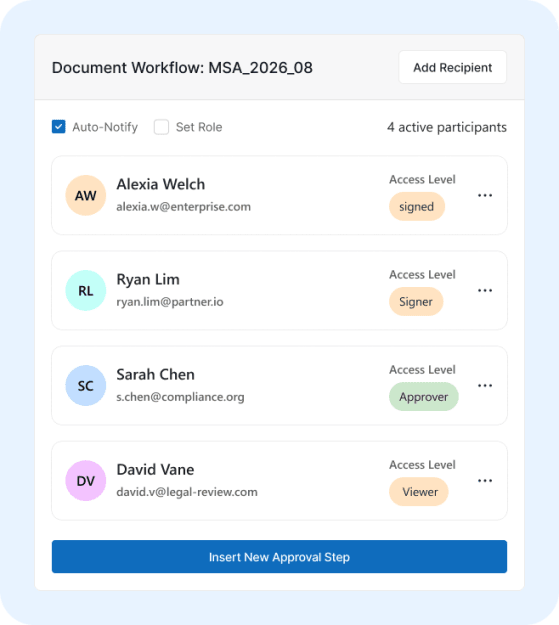Click the DV avatar circle

point(86,481)
